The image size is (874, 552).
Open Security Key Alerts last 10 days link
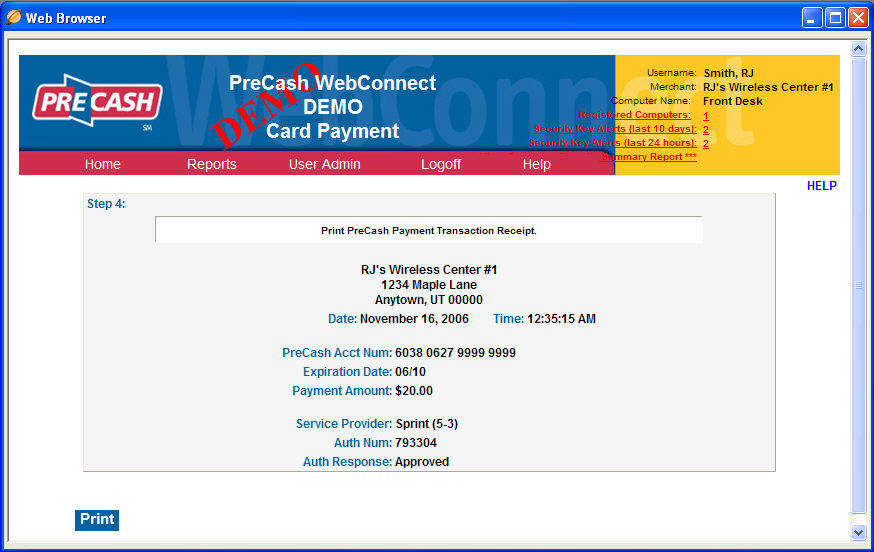tap(615, 129)
